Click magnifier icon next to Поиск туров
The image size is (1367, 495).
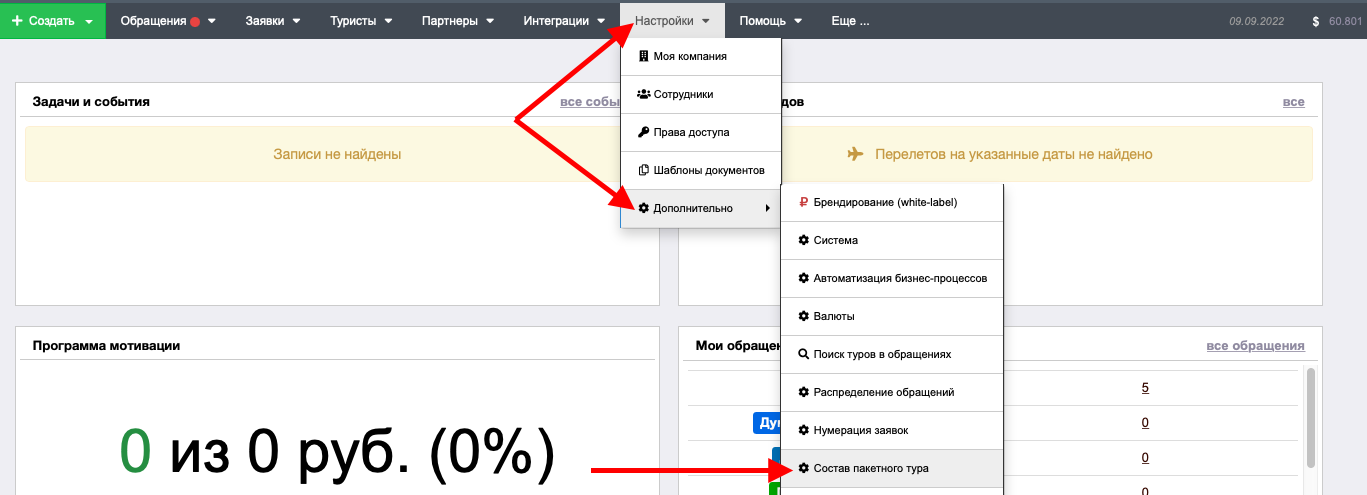coord(803,354)
